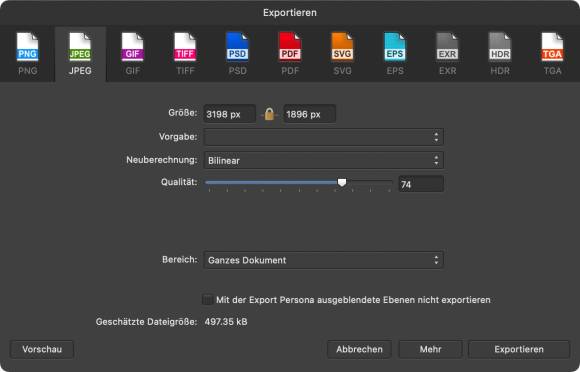The width and height of the screenshot is (580, 372).
Task: Pick the HDR file format
Action: pos(500,54)
